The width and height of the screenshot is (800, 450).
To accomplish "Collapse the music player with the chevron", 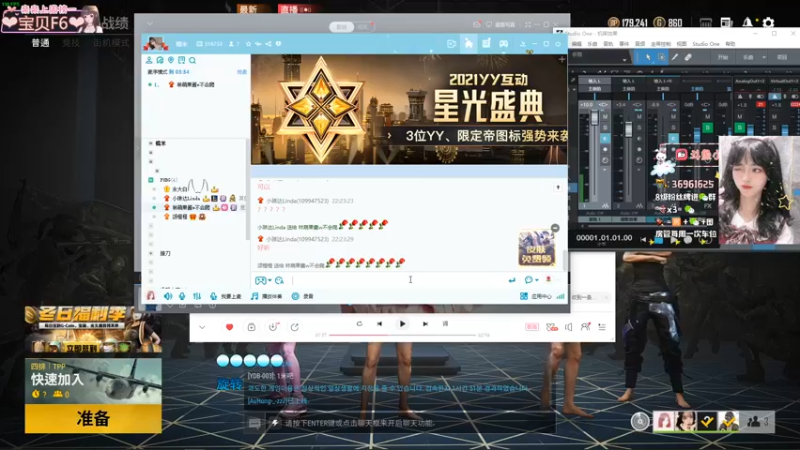I will tap(202, 327).
